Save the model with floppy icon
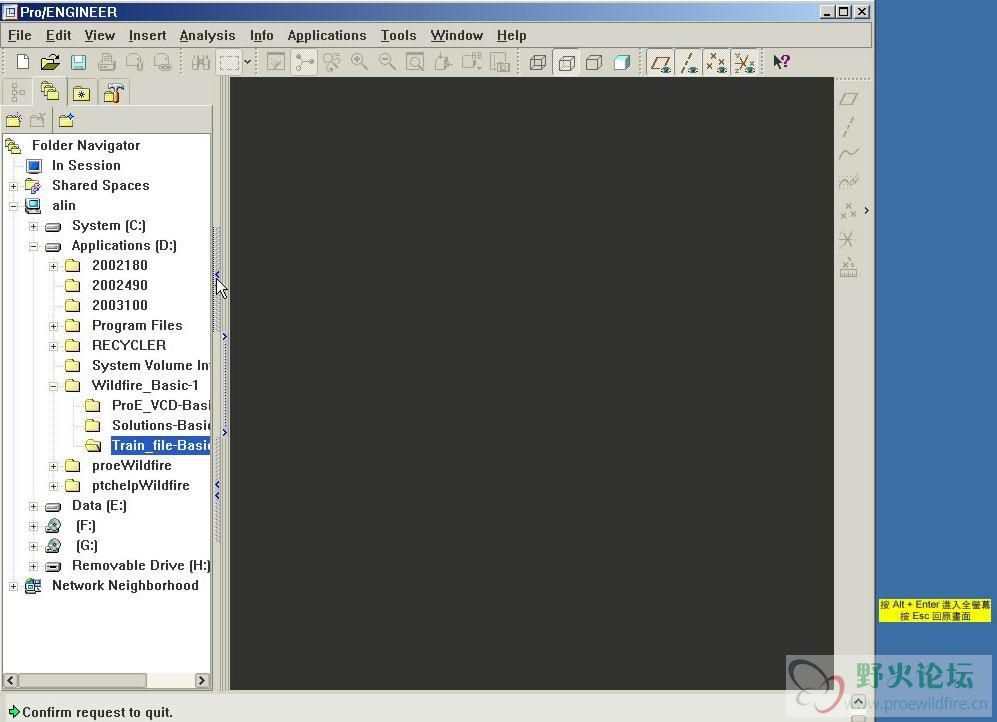Viewport: 997px width, 722px height. (x=78, y=62)
